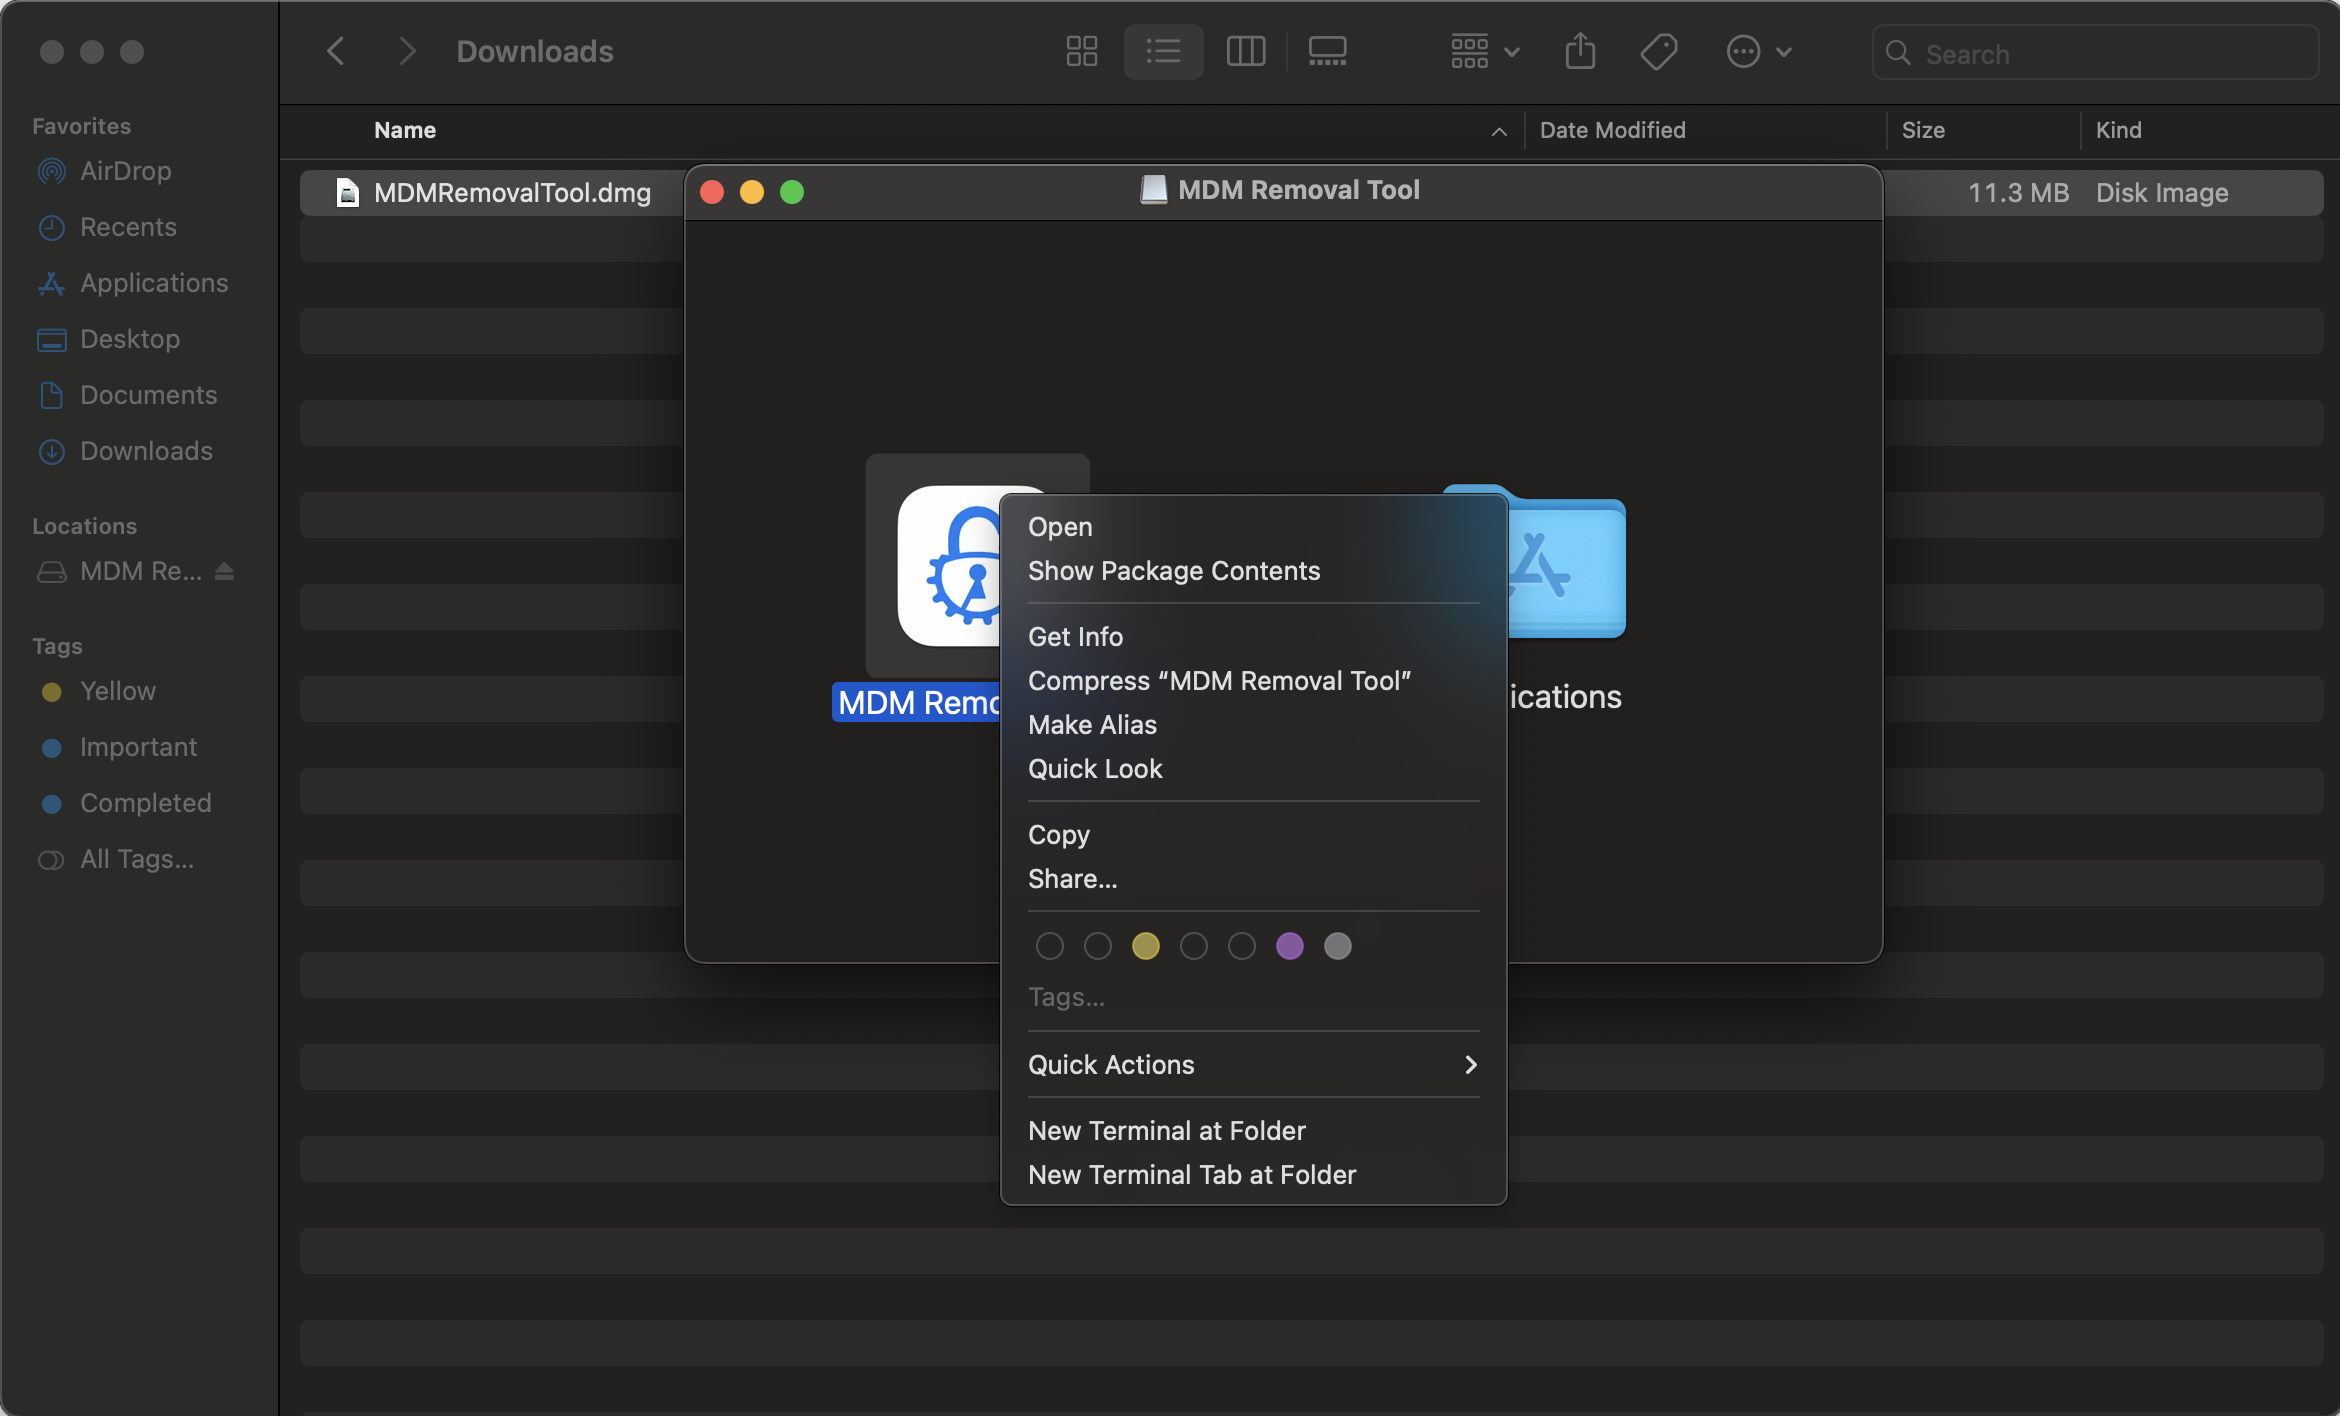Switch Finder to column view
2340x1416 pixels.
click(1245, 51)
